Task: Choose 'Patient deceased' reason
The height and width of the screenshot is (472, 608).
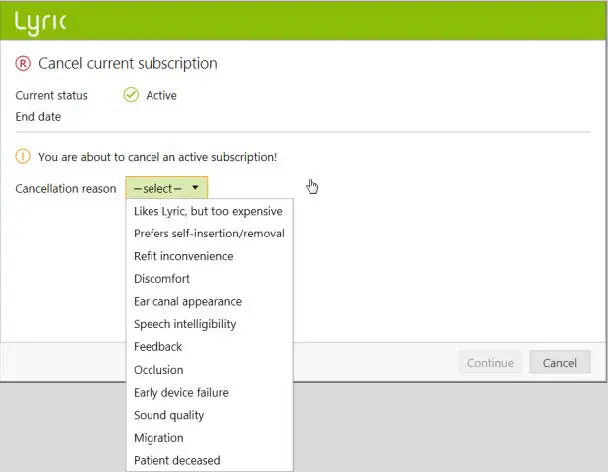Action: [x=209, y=460]
